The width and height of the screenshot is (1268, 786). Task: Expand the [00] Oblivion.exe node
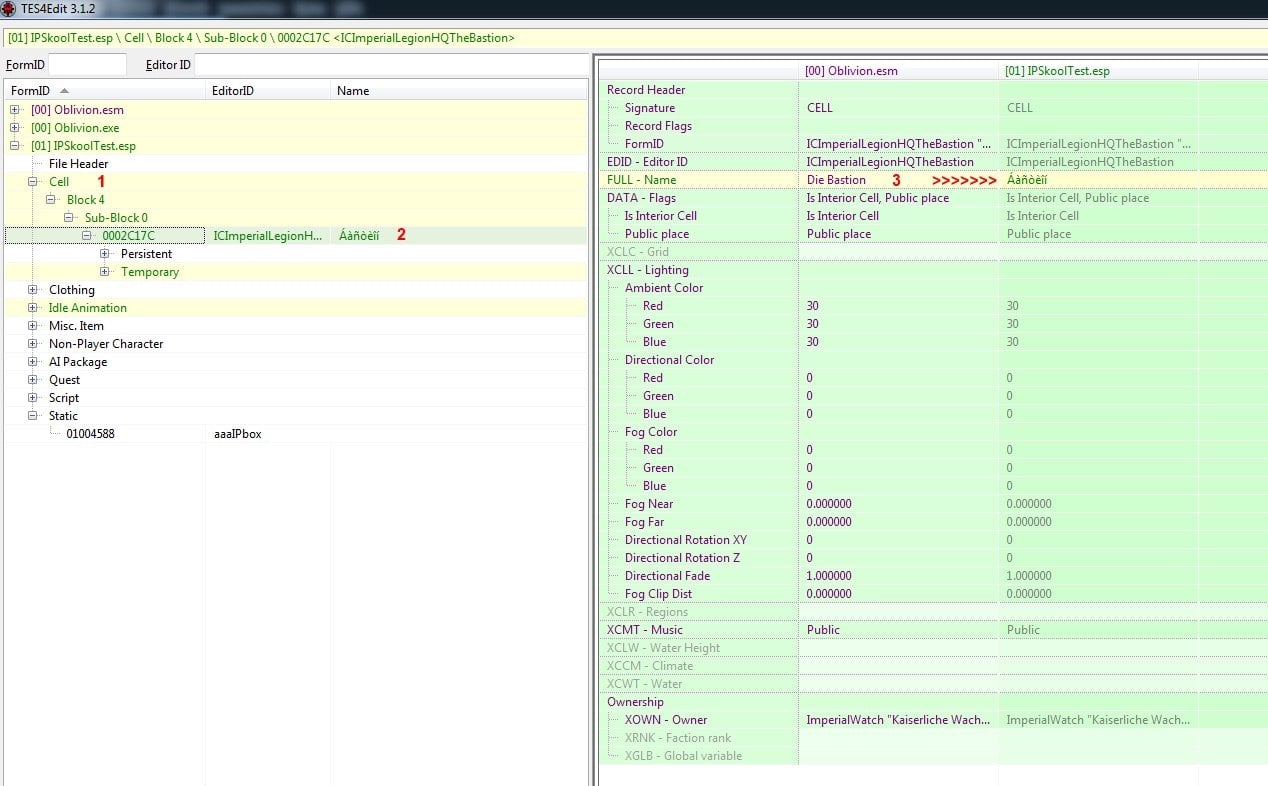15,128
